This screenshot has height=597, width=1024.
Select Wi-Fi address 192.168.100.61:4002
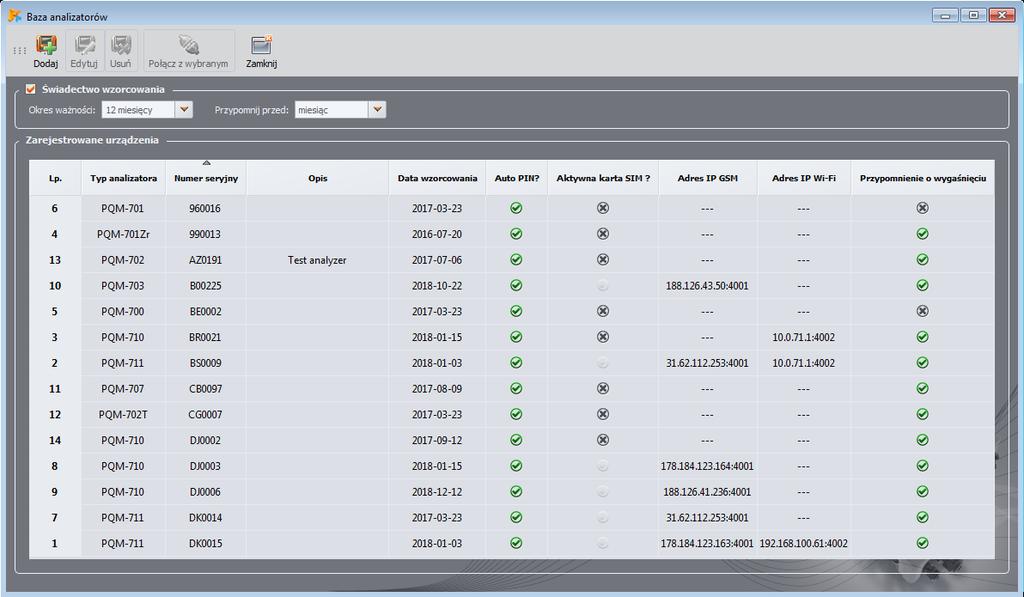coord(803,543)
